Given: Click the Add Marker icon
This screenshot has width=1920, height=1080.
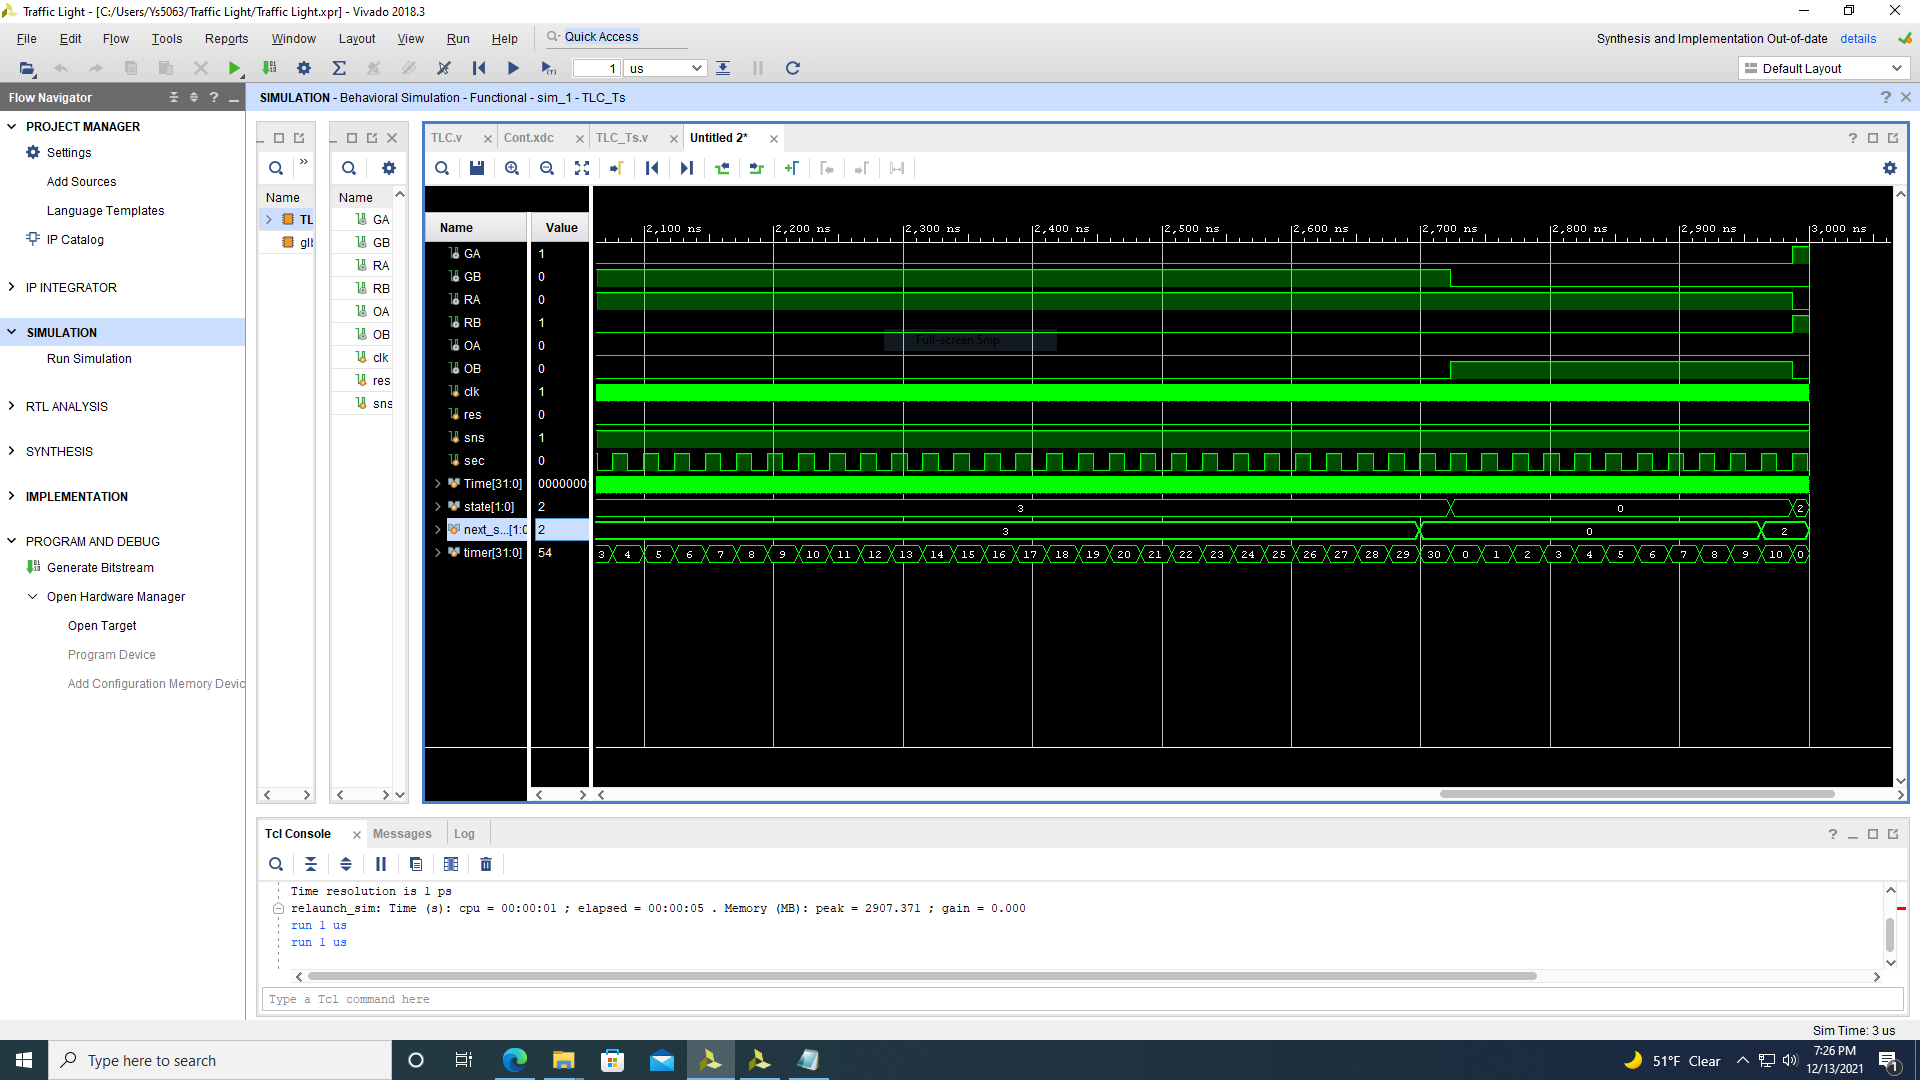Looking at the screenshot, I should [x=792, y=168].
